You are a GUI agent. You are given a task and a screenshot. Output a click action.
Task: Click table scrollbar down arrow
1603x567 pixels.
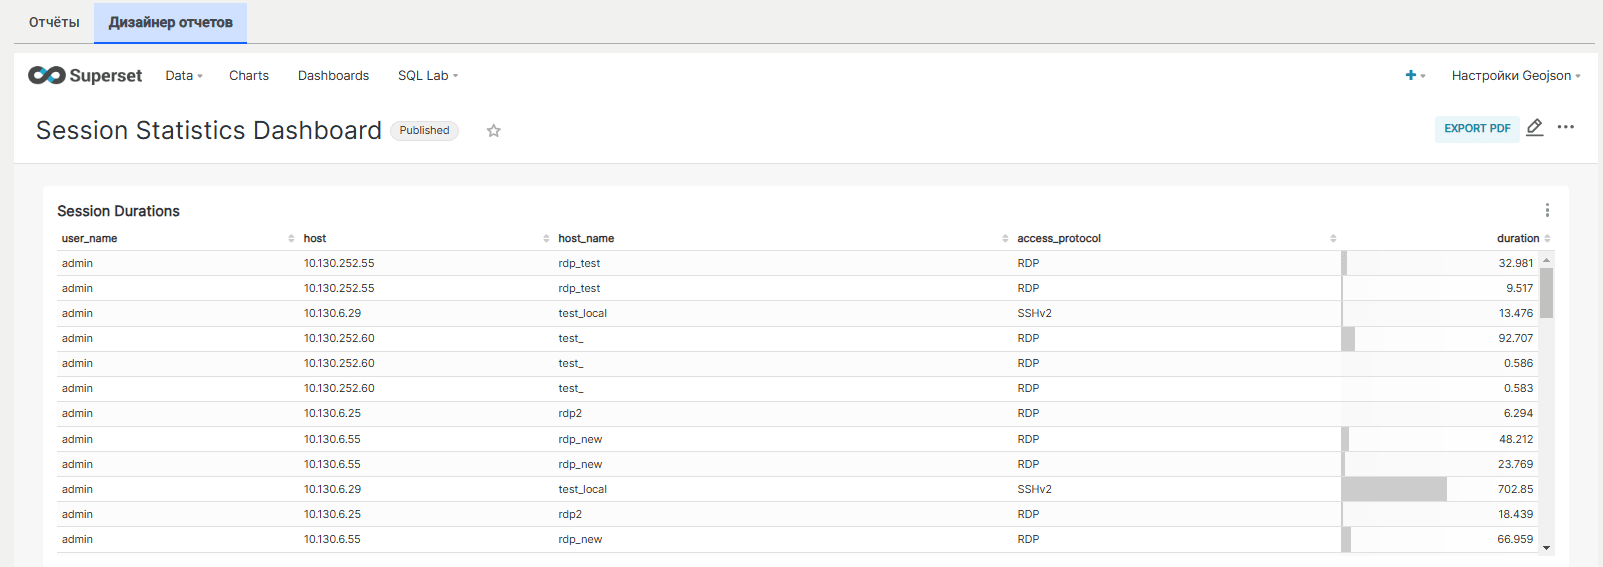click(1547, 547)
